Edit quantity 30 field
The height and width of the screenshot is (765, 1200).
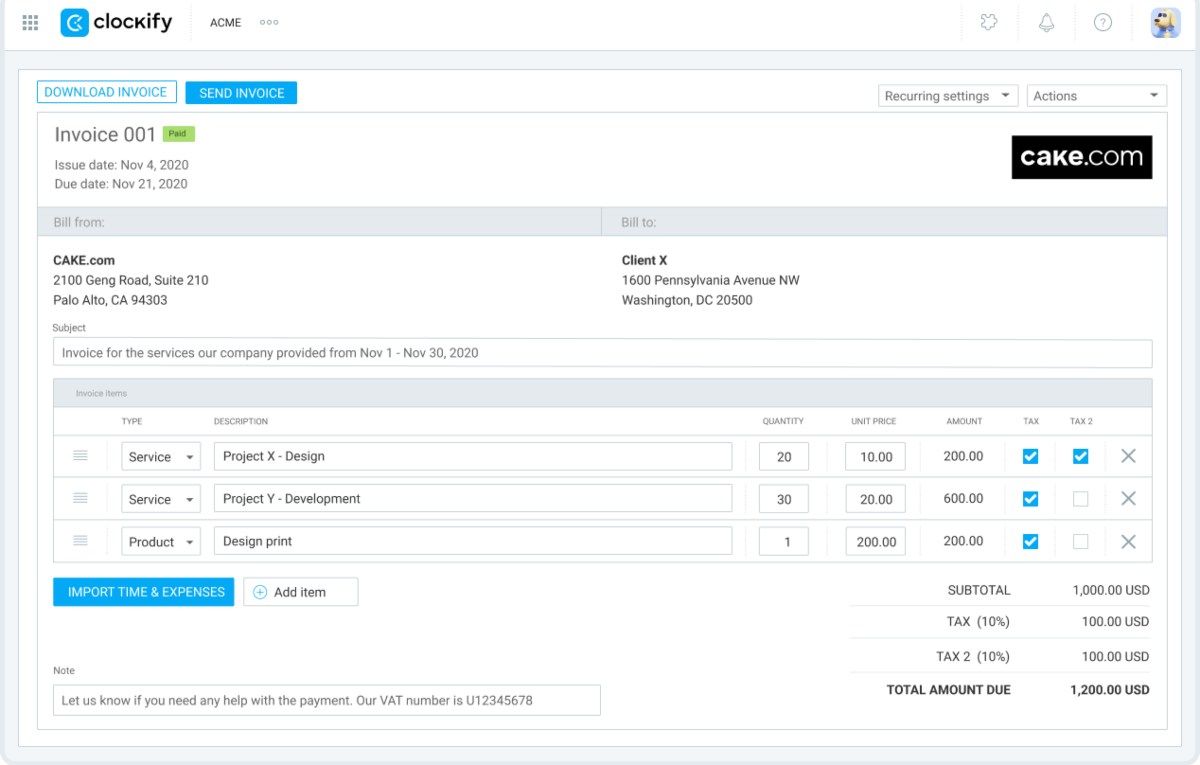click(784, 499)
